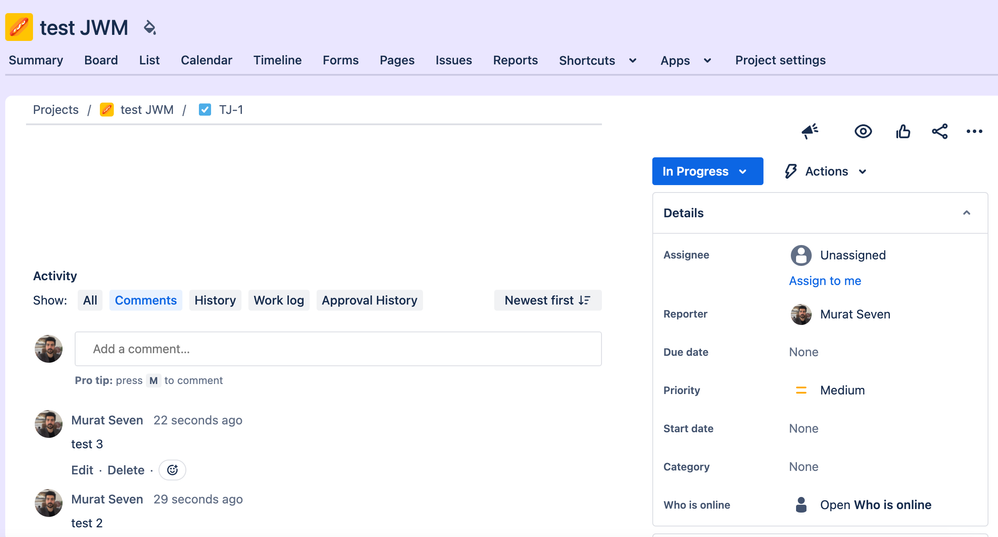Open the Reports tab
This screenshot has height=537, width=998.
click(516, 60)
